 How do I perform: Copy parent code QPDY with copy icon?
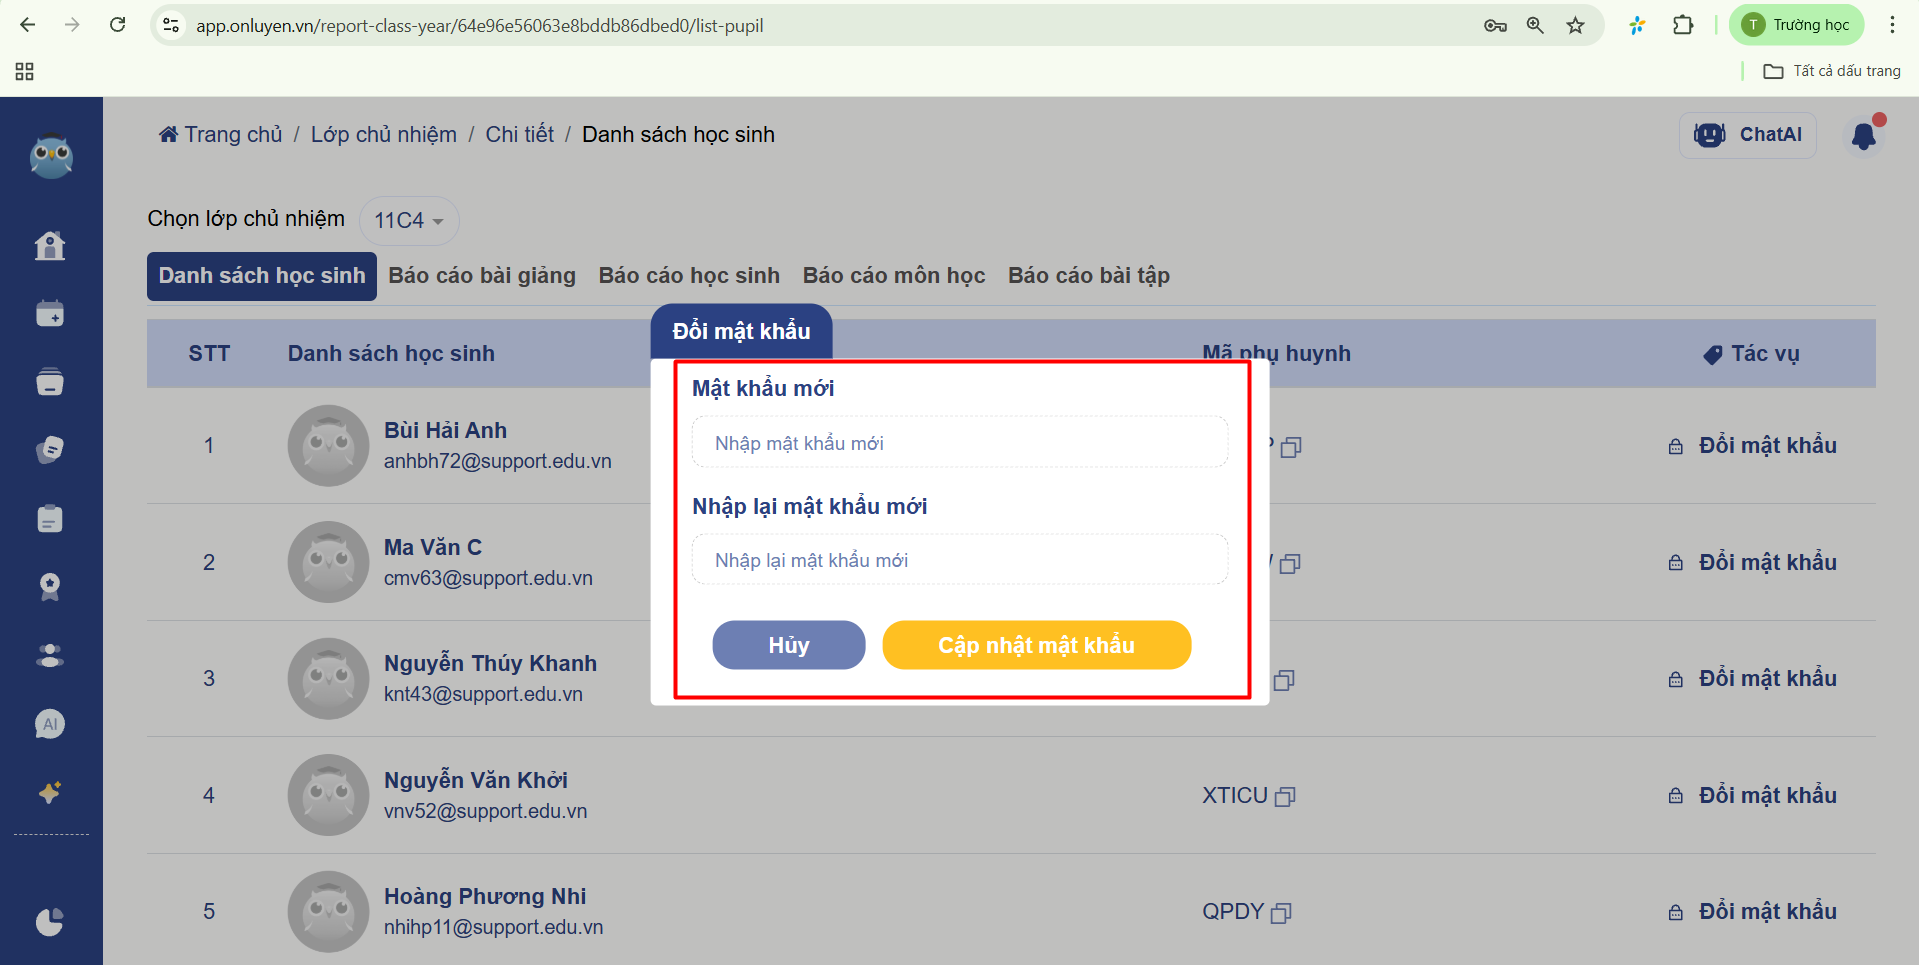[x=1281, y=913]
